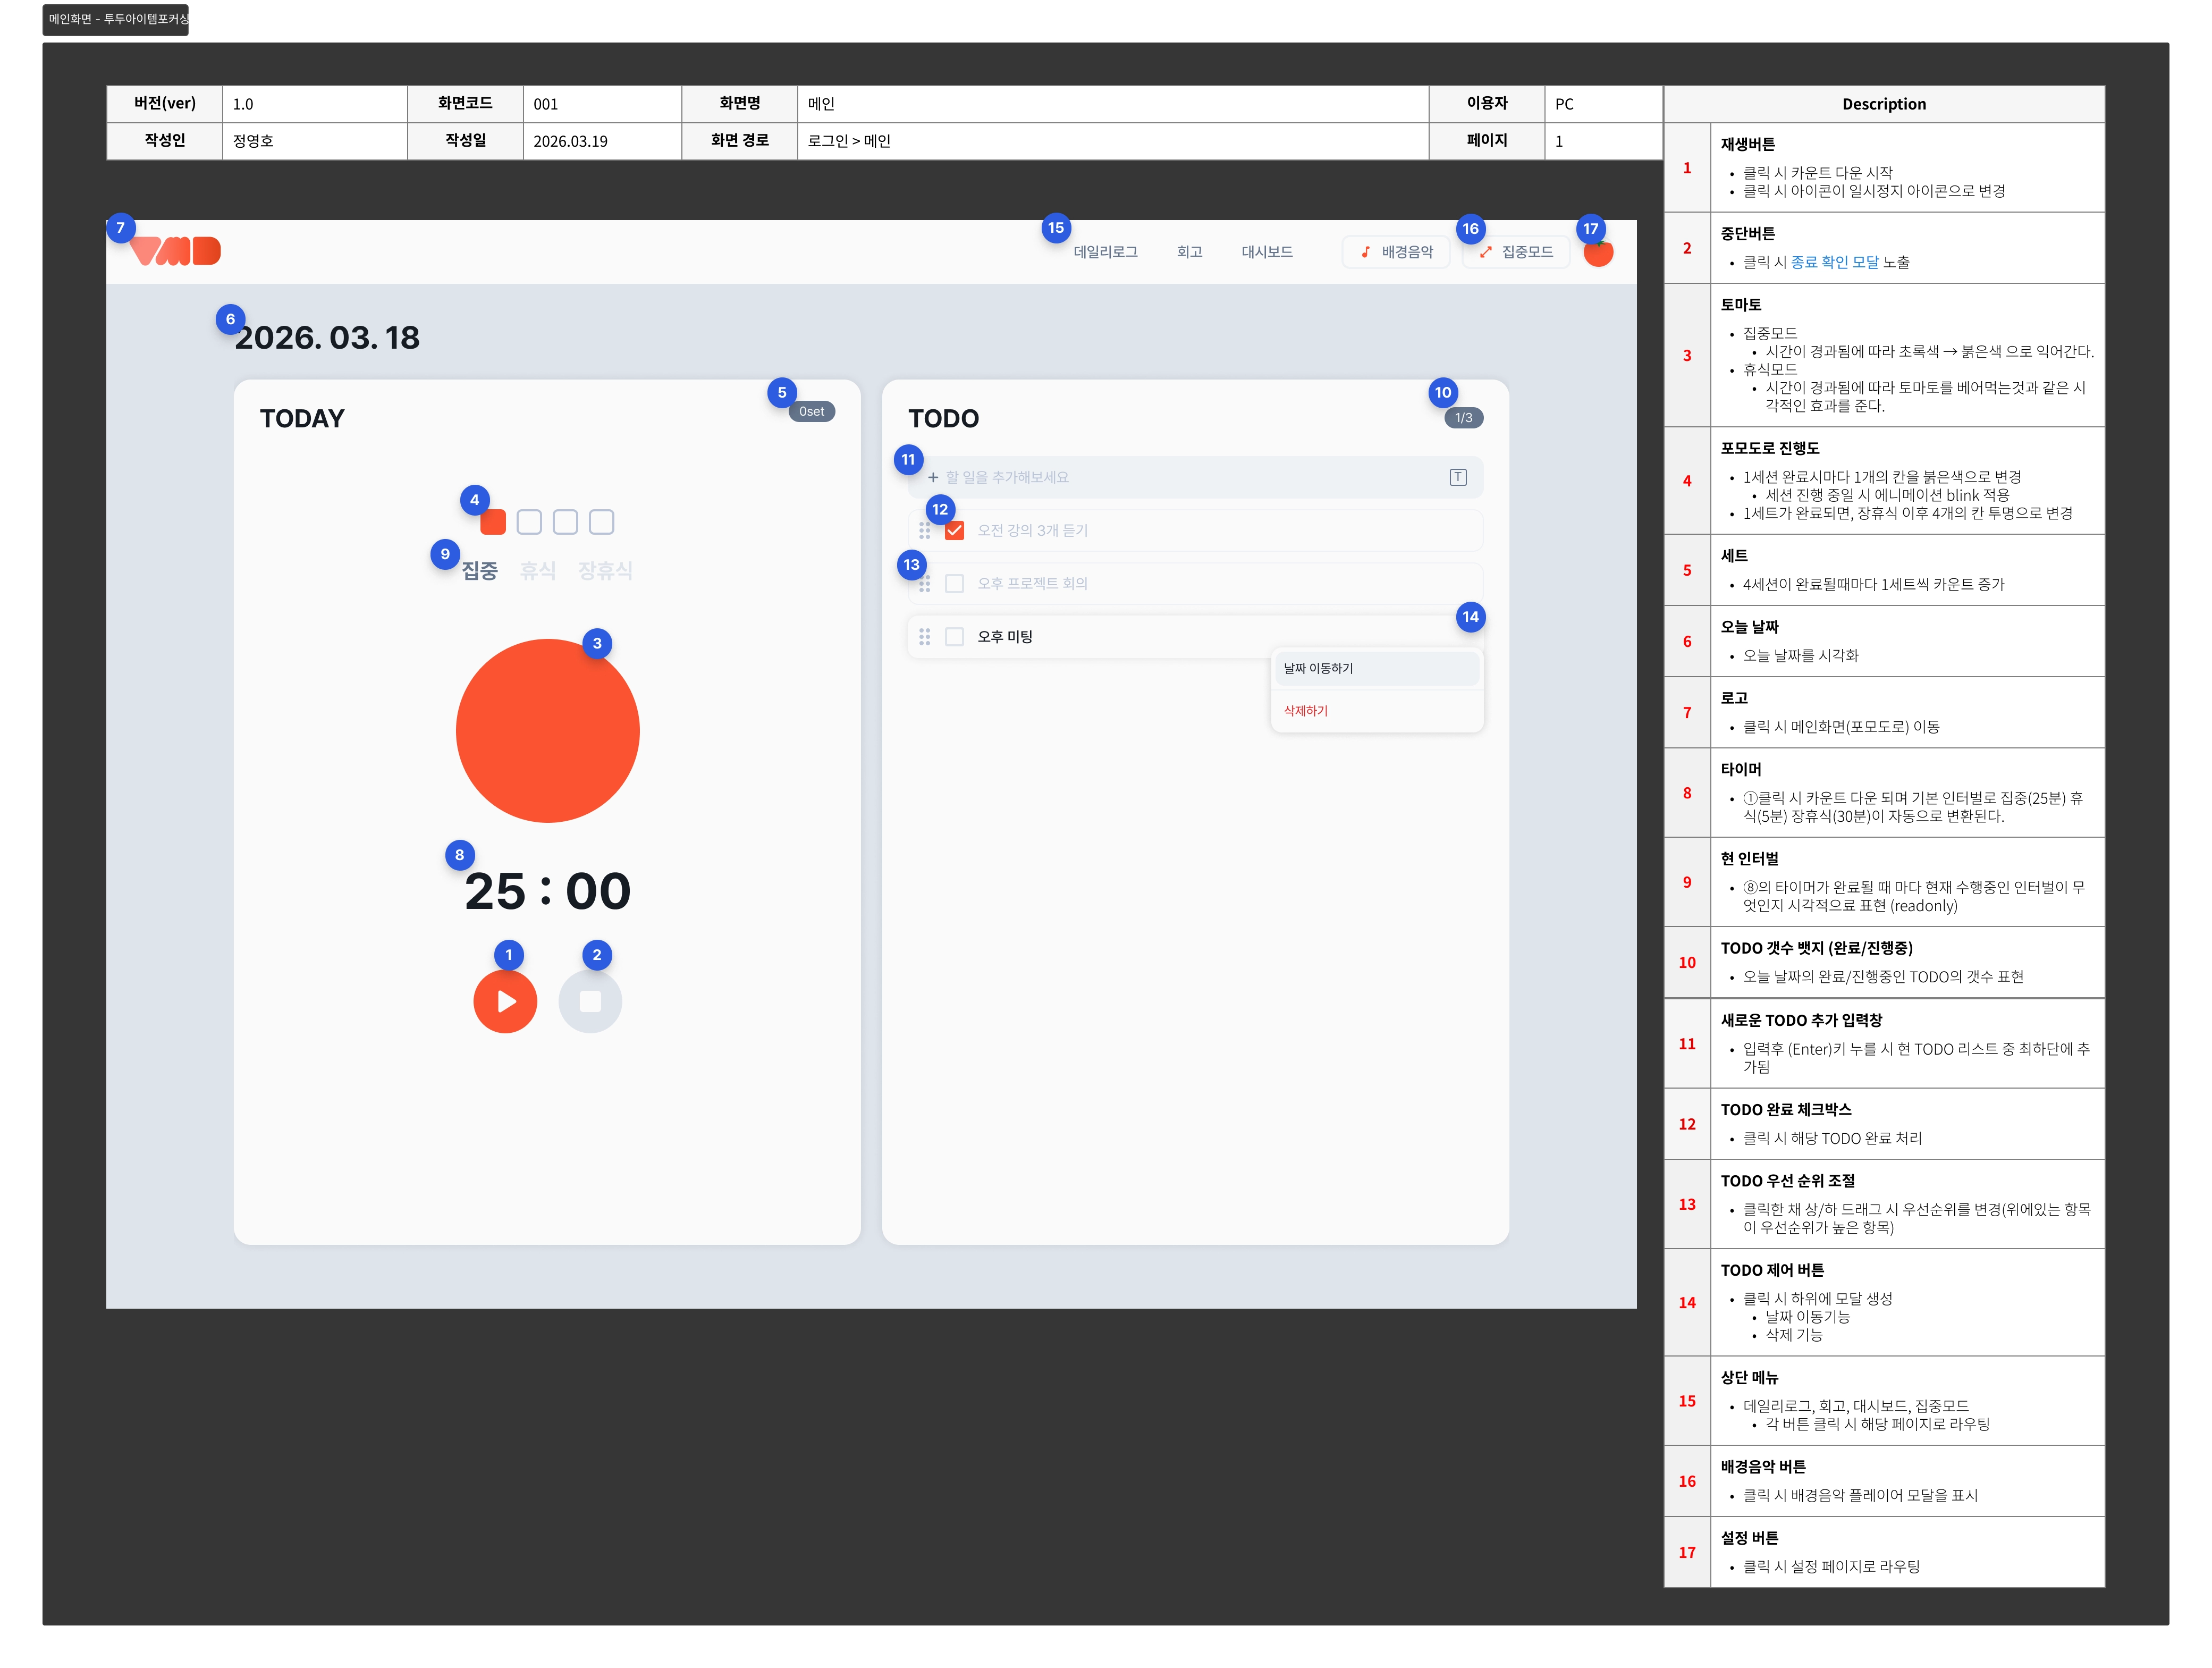The image size is (2212, 1668).
Task: Click the tomato settings icon
Action: [x=1598, y=253]
